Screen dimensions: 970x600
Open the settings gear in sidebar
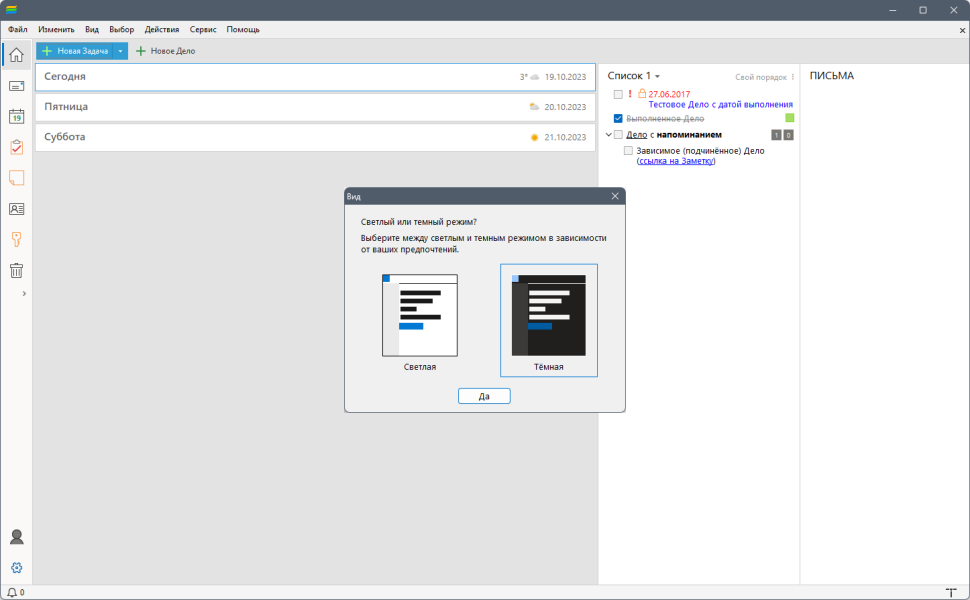click(17, 568)
